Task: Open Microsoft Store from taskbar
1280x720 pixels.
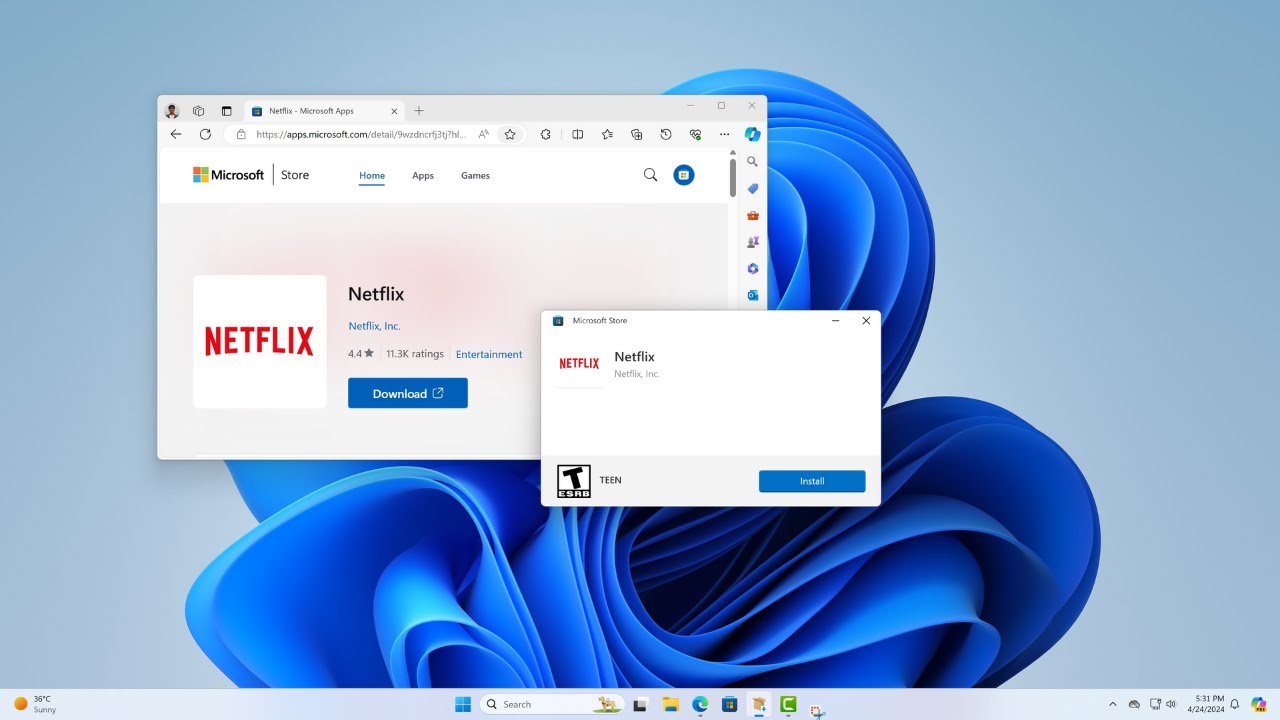Action: pos(730,704)
